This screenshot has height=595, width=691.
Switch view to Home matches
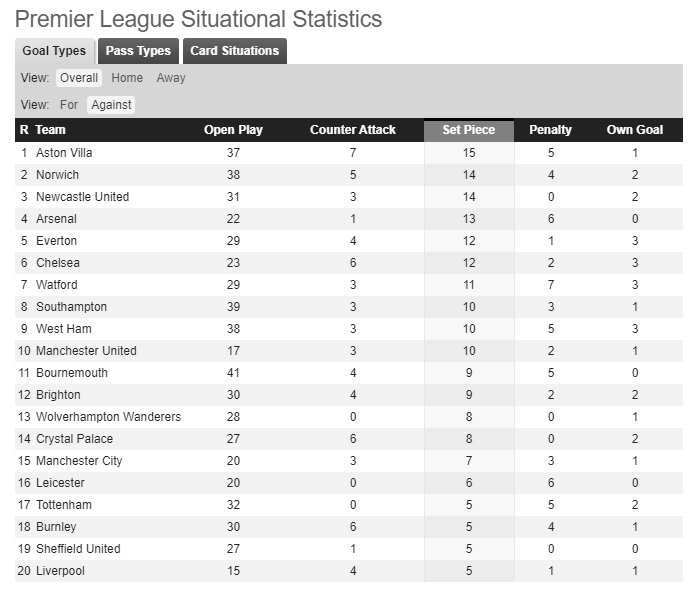(127, 78)
